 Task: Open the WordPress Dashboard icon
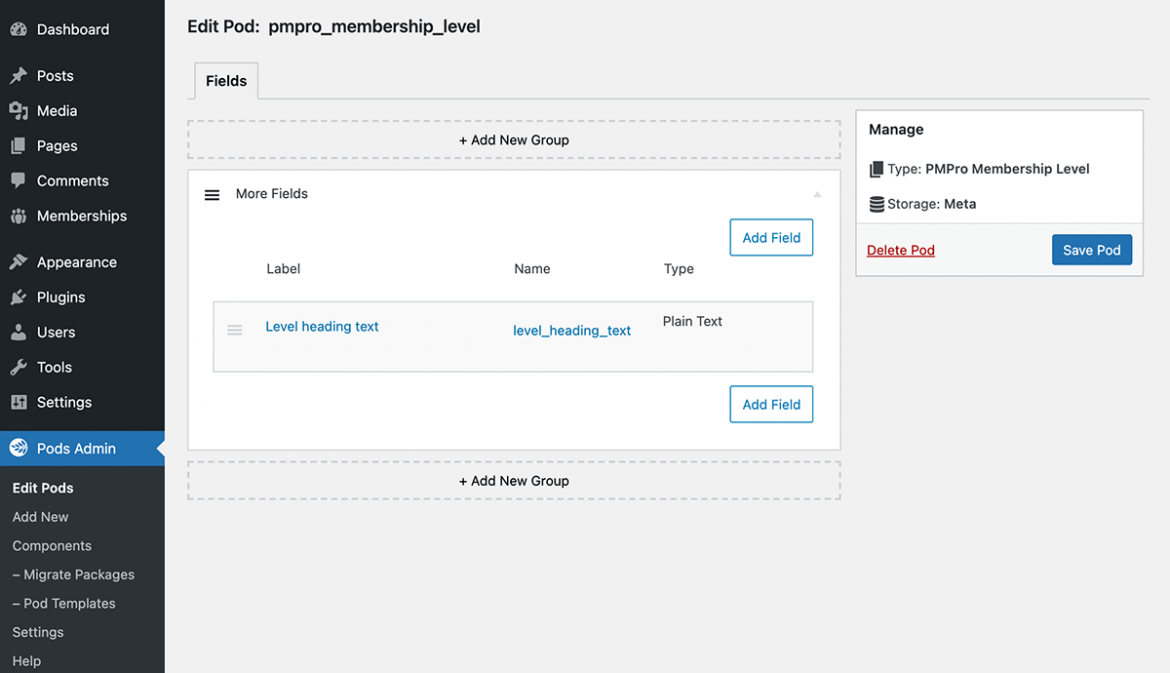[x=18, y=28]
